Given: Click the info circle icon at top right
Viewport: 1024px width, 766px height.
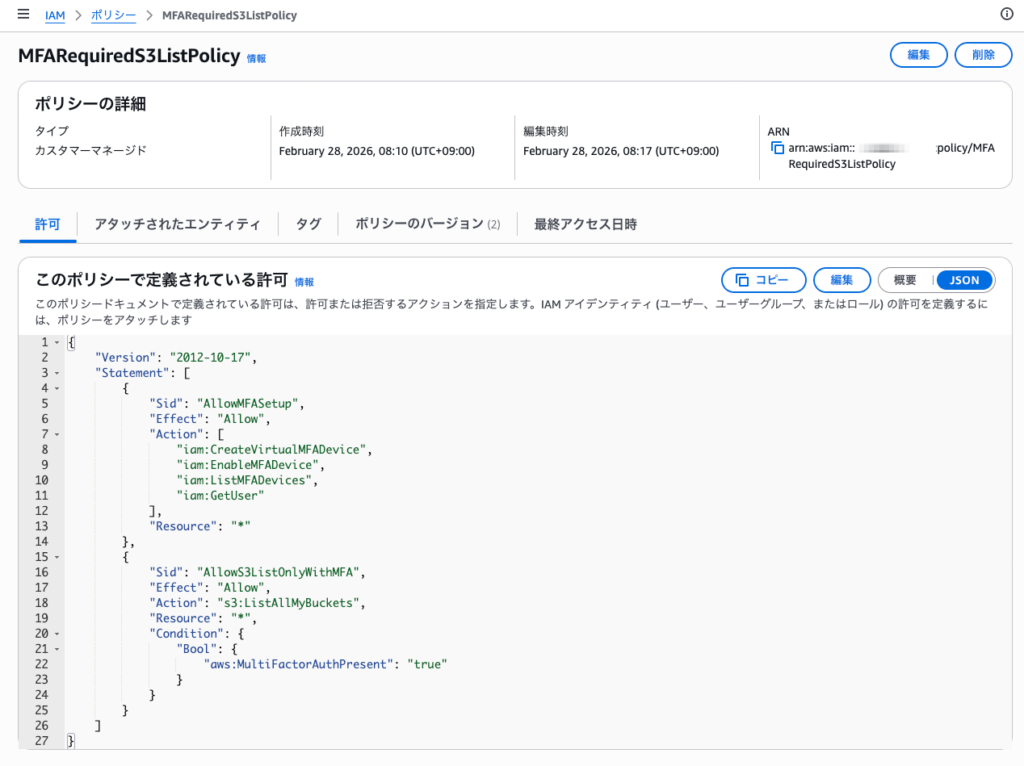Looking at the screenshot, I should (x=1007, y=14).
